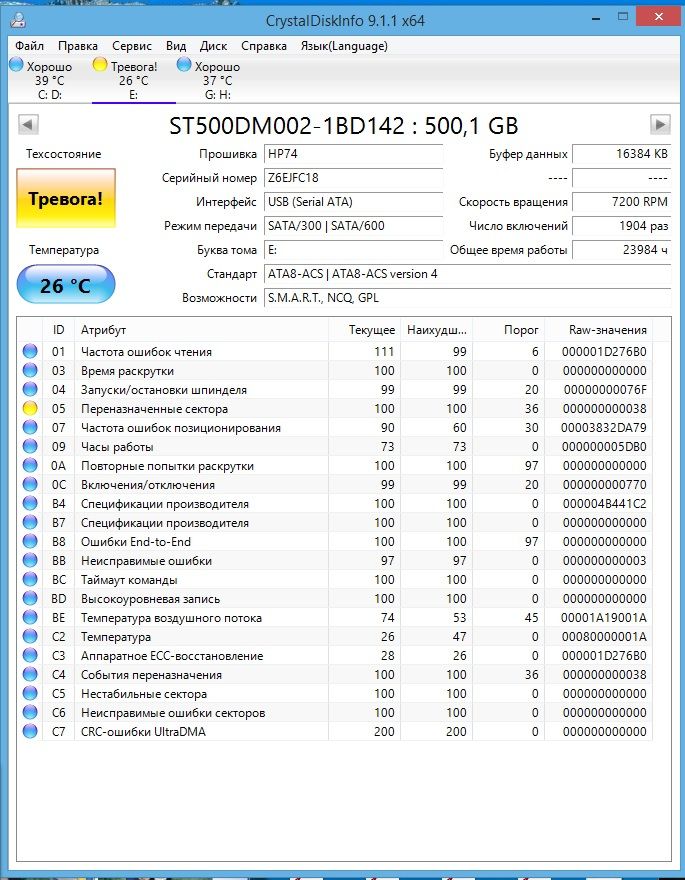The width and height of the screenshot is (685, 880).
Task: Click the Прошивка field showing HP74
Action: (x=353, y=154)
